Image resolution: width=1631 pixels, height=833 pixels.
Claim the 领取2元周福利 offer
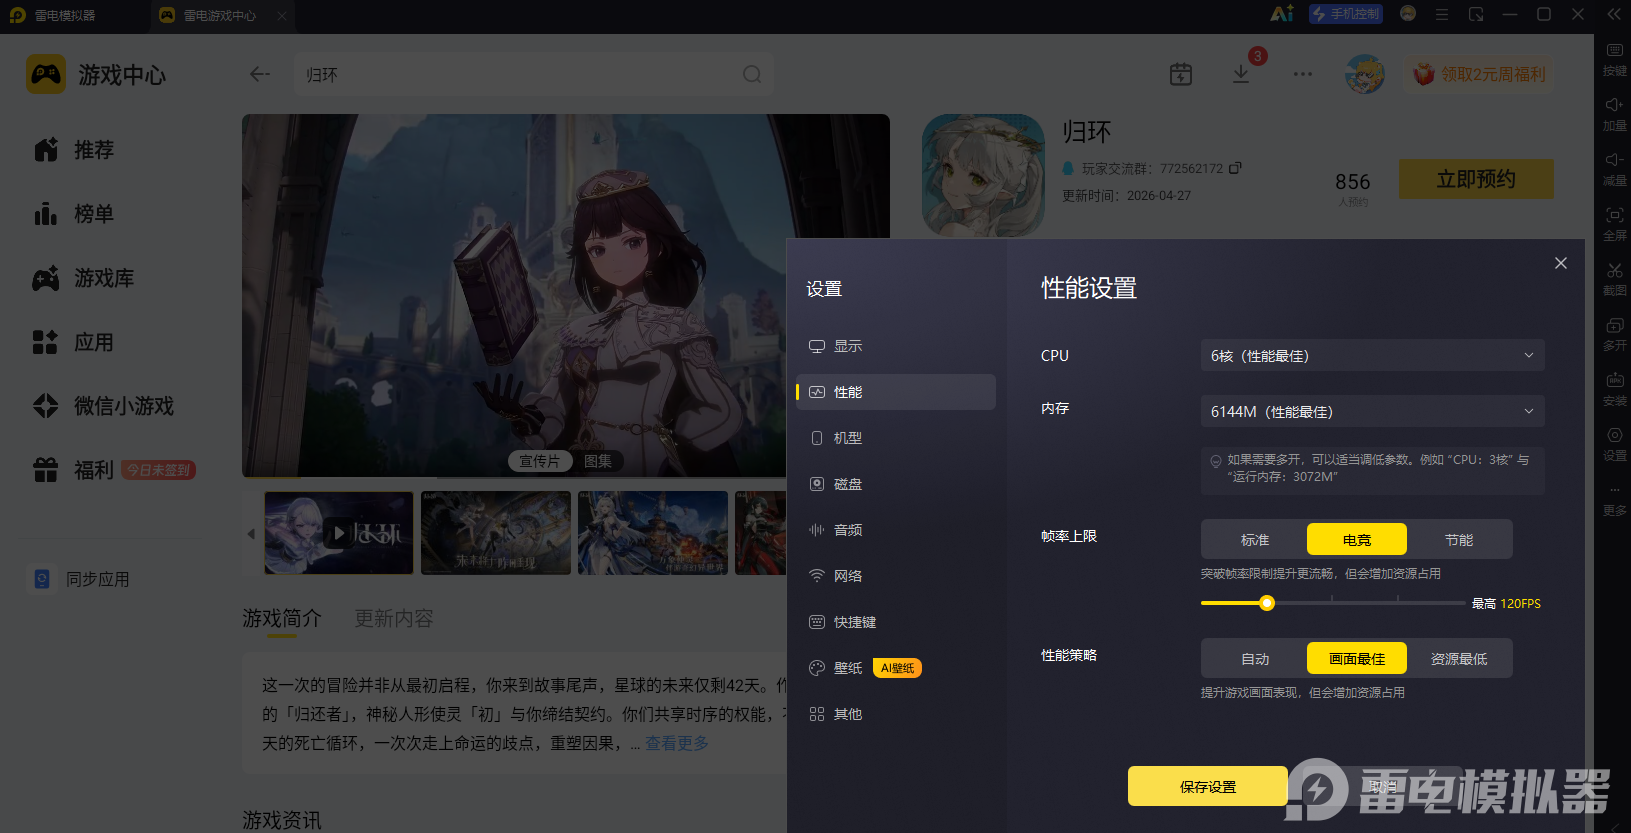click(x=1480, y=75)
